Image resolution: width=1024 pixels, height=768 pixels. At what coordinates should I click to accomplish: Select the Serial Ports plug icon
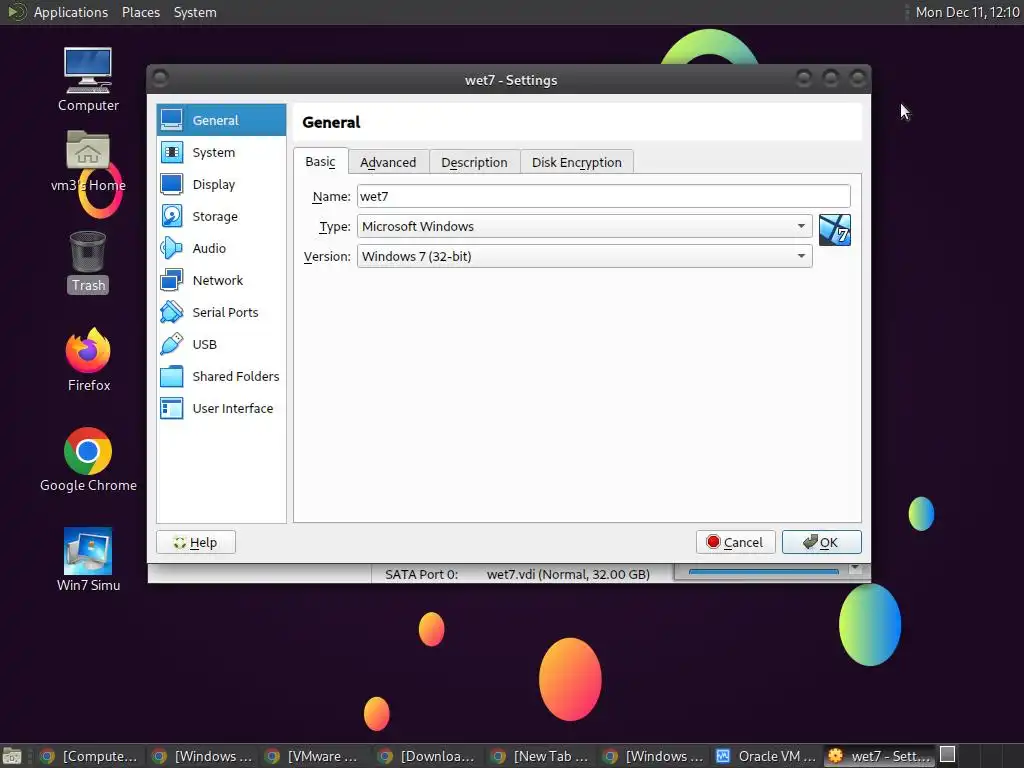(172, 312)
